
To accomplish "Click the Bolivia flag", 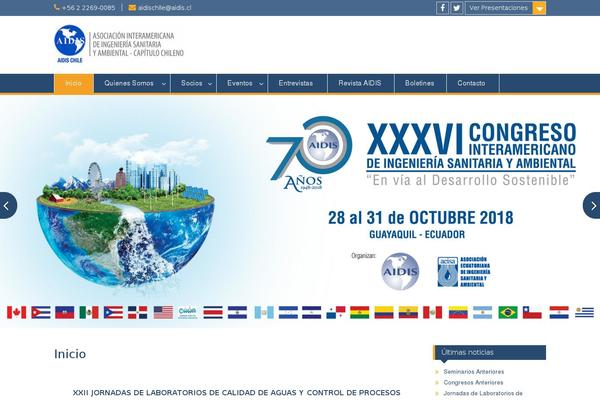I will pos(360,312).
